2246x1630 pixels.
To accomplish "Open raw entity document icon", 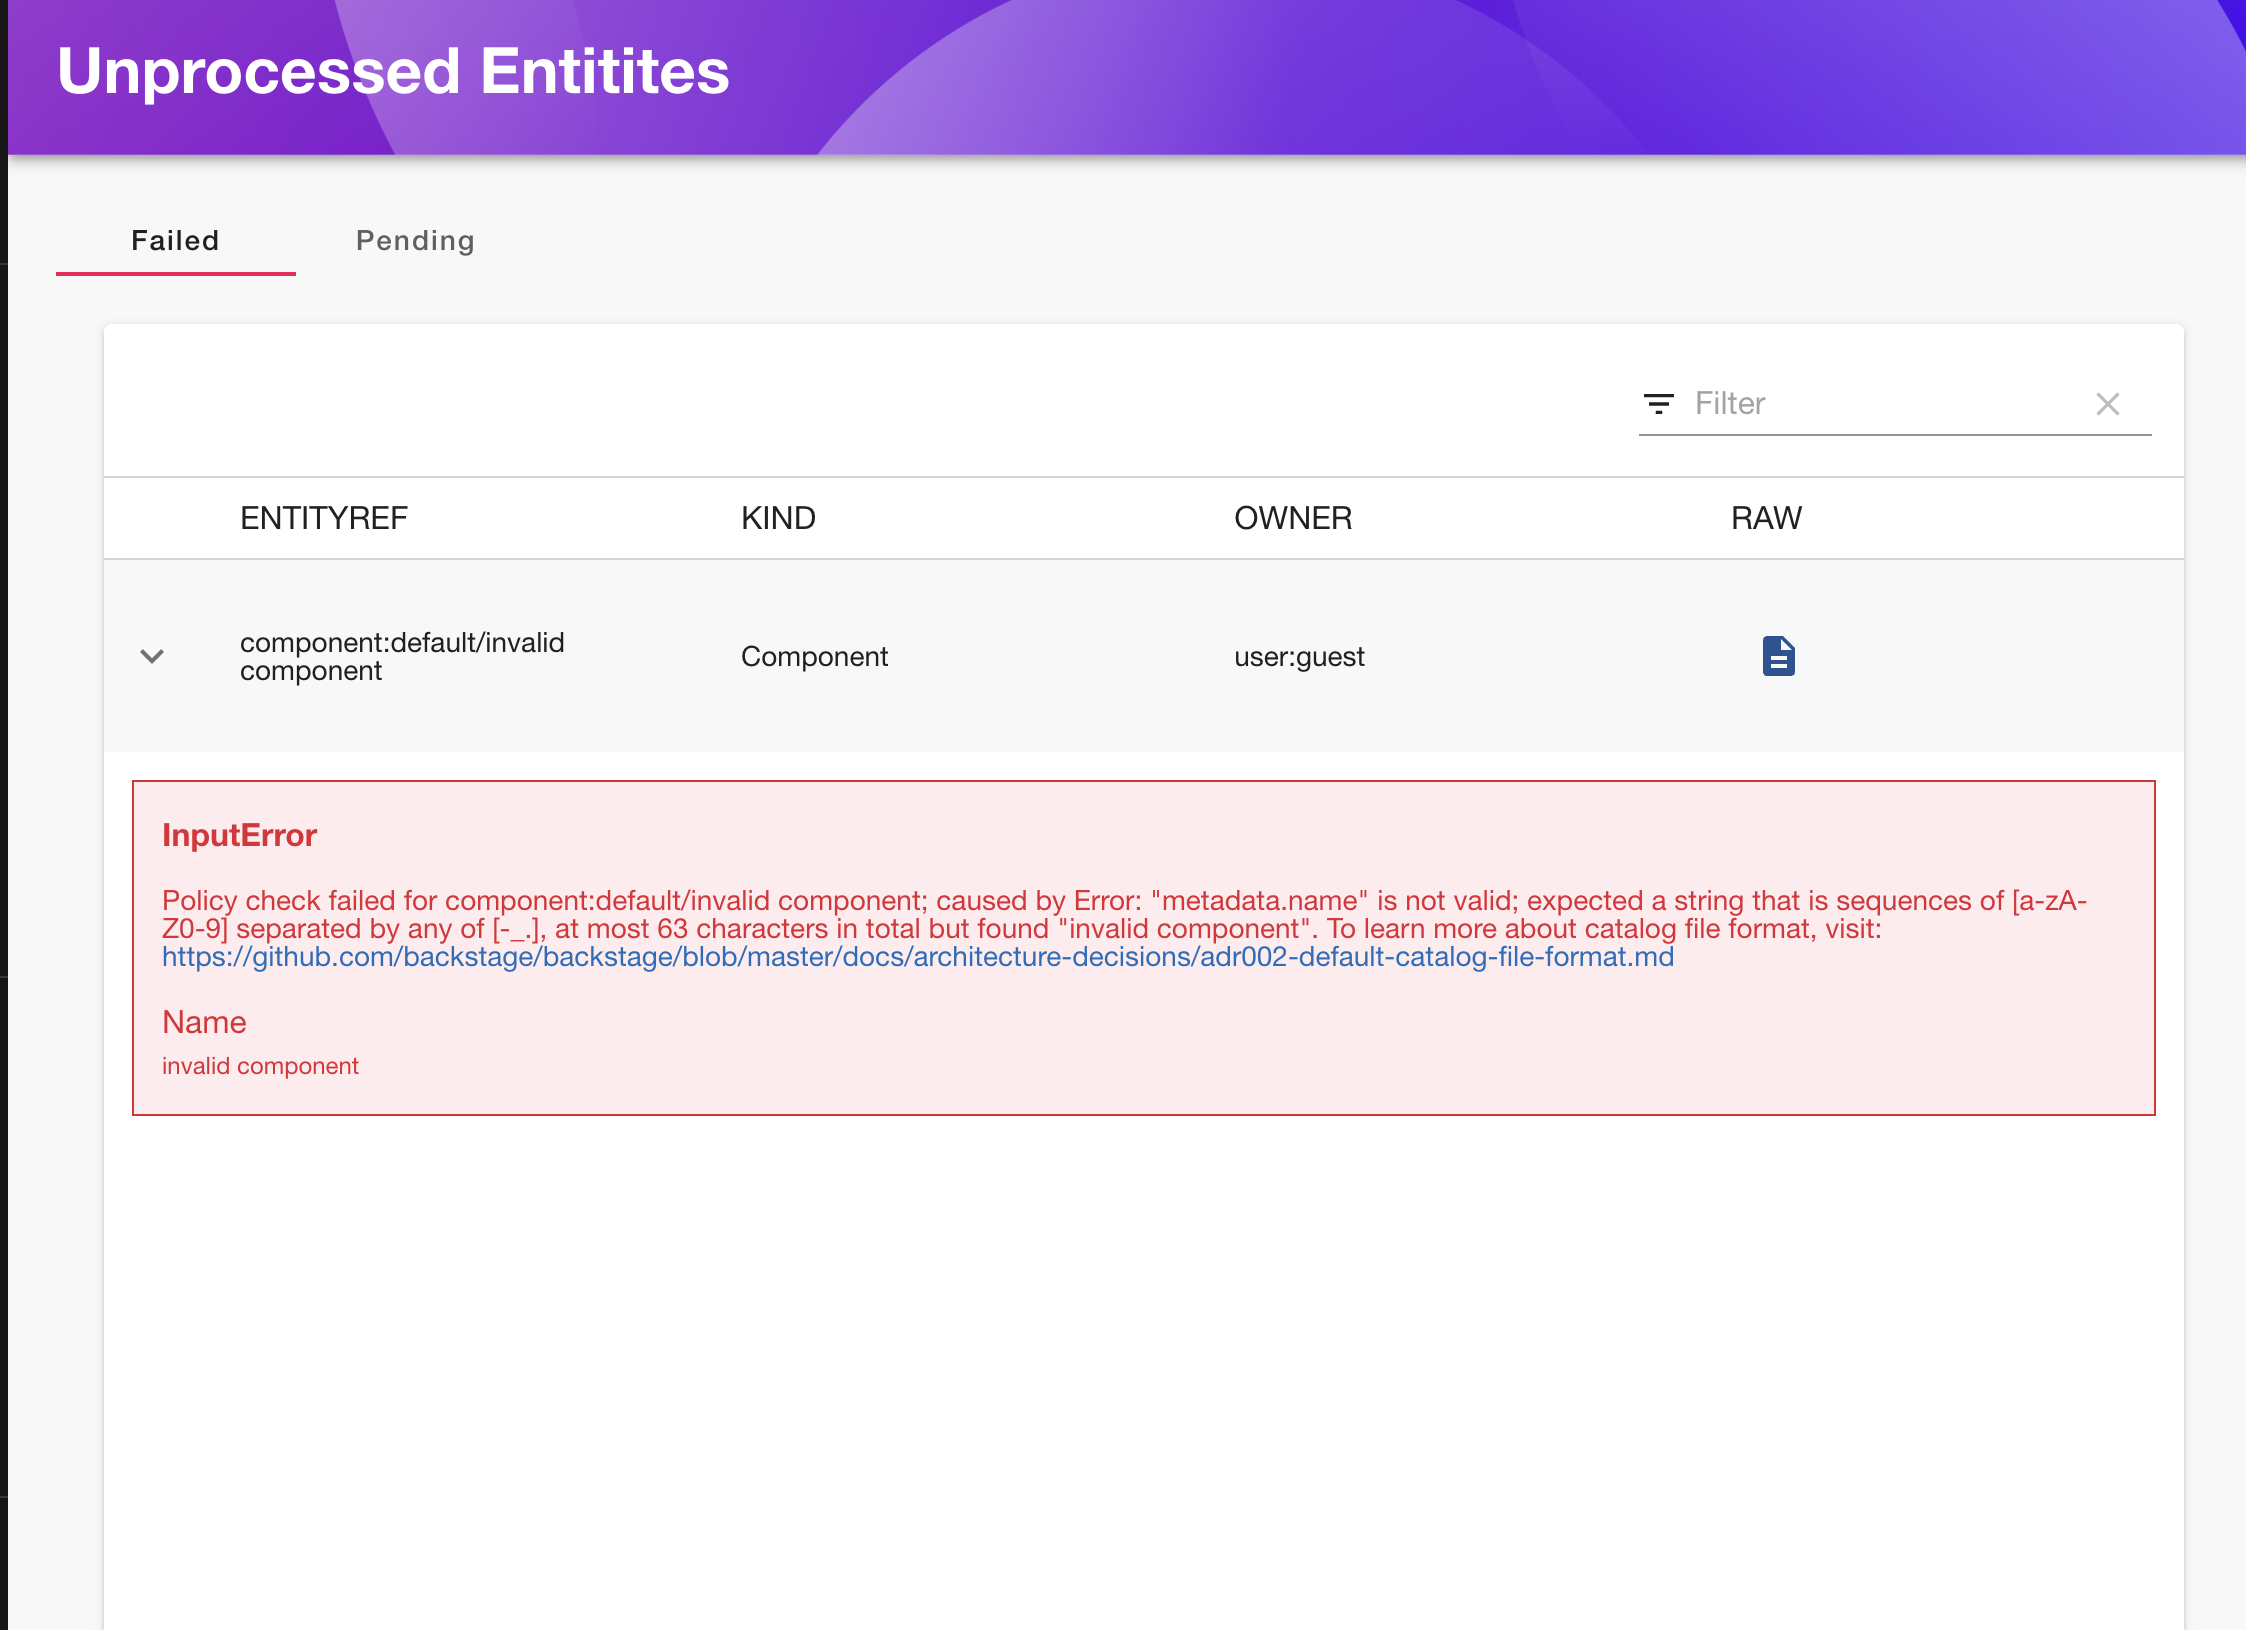I will (1778, 656).
